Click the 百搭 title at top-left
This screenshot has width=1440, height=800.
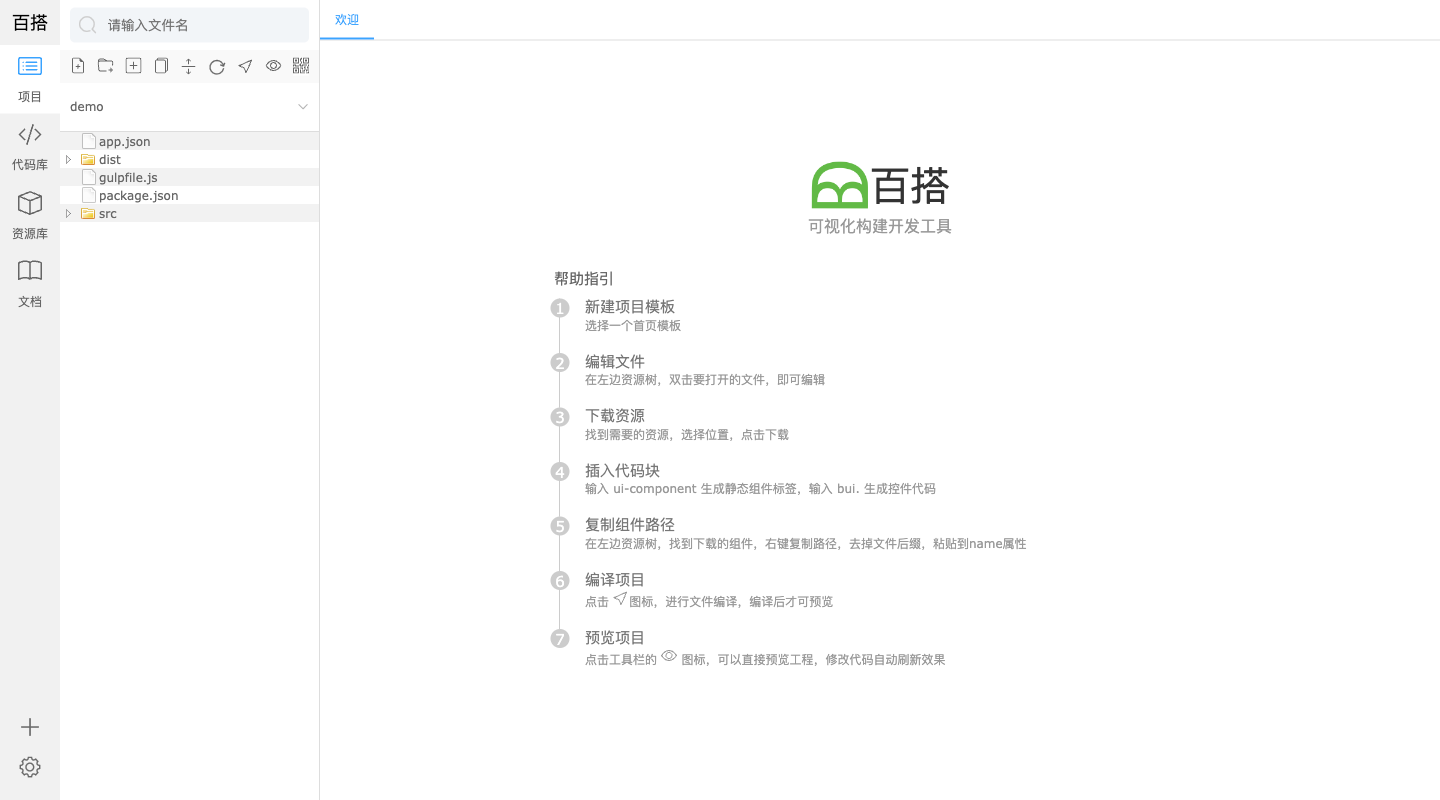[x=30, y=23]
